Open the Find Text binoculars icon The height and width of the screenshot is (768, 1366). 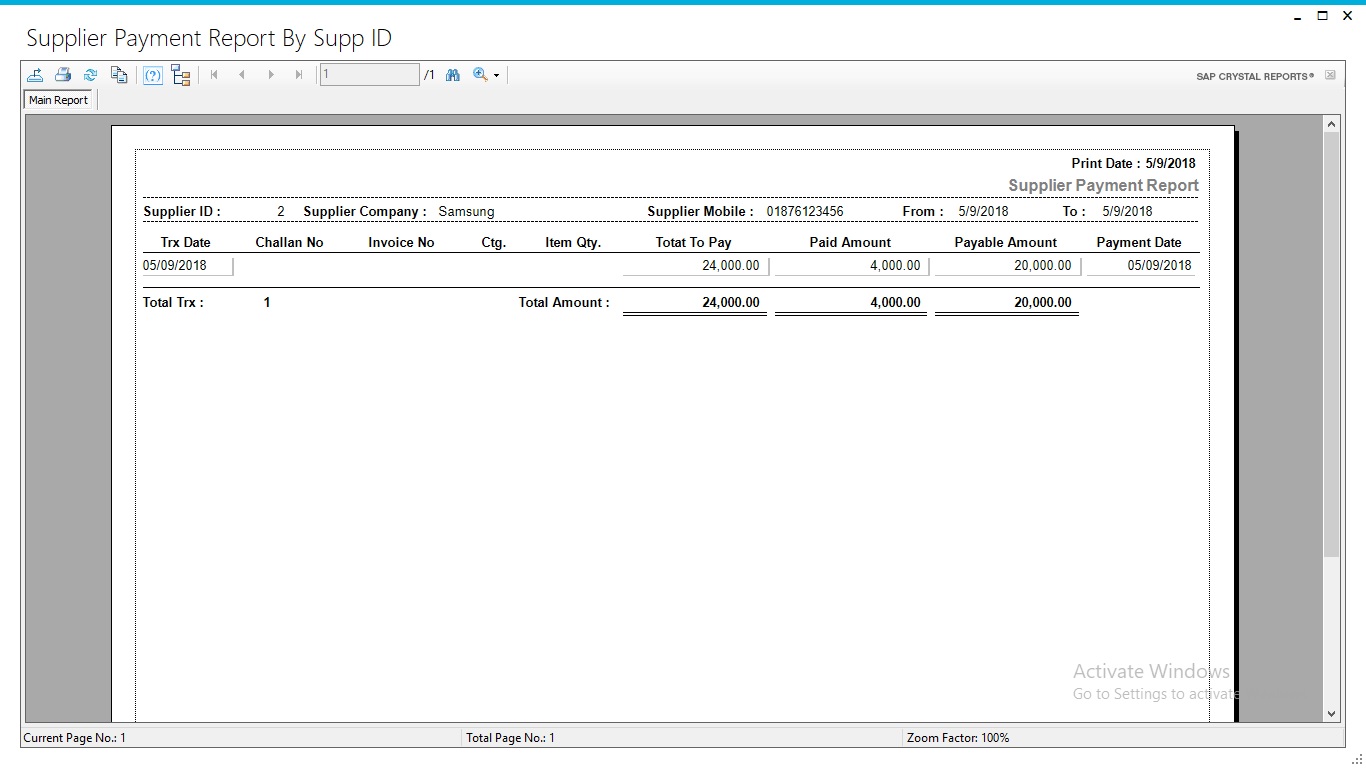pyautogui.click(x=452, y=74)
